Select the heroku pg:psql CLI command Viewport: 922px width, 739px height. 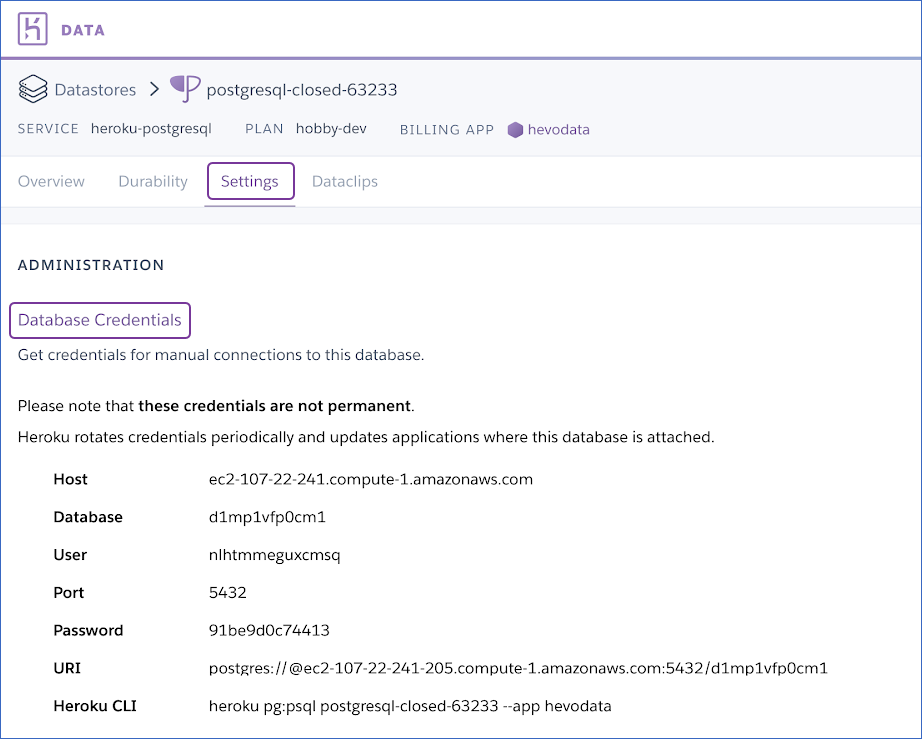(410, 705)
